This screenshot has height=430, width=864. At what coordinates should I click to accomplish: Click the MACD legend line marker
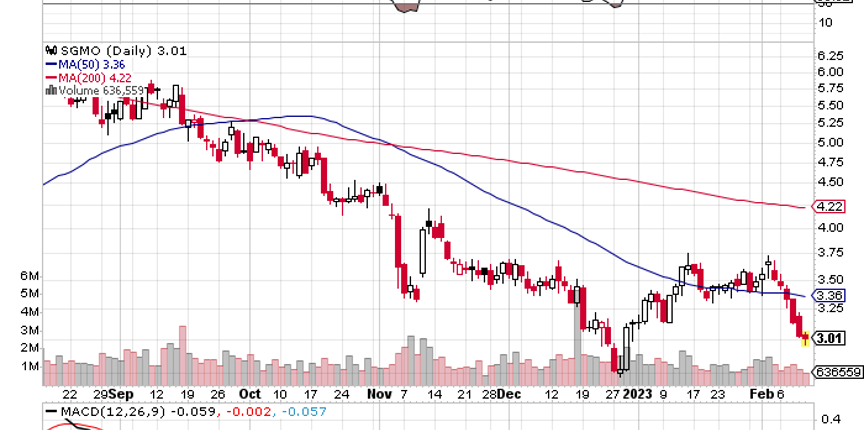pyautogui.click(x=52, y=412)
